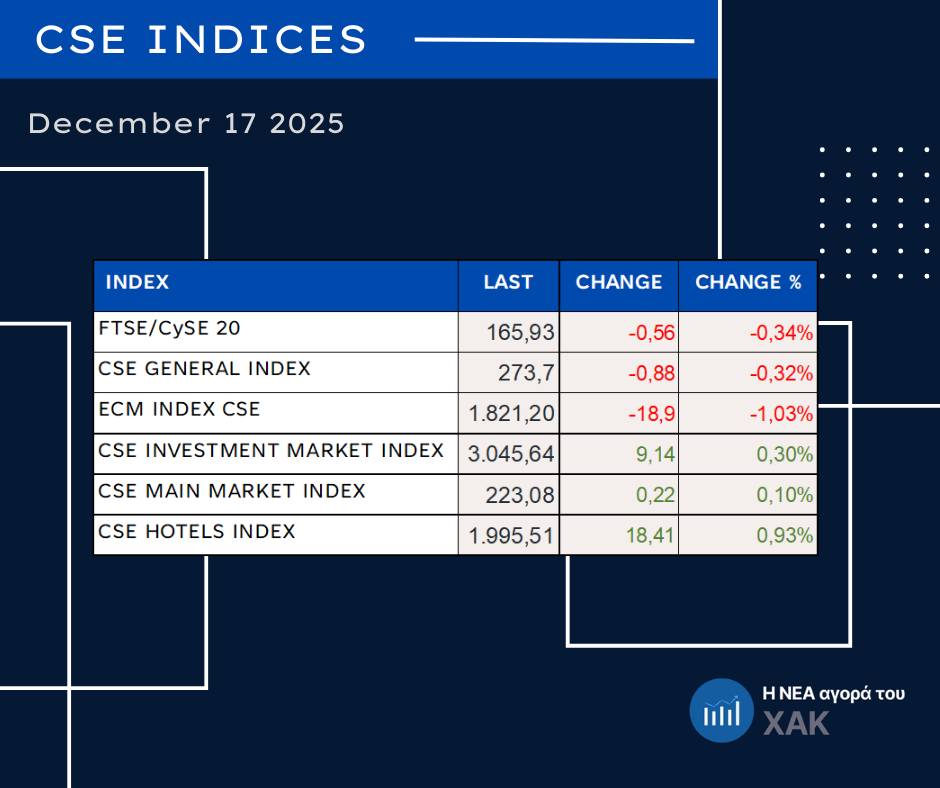Click the XAK logo text
The image size is (940, 788).
pyautogui.click(x=797, y=724)
